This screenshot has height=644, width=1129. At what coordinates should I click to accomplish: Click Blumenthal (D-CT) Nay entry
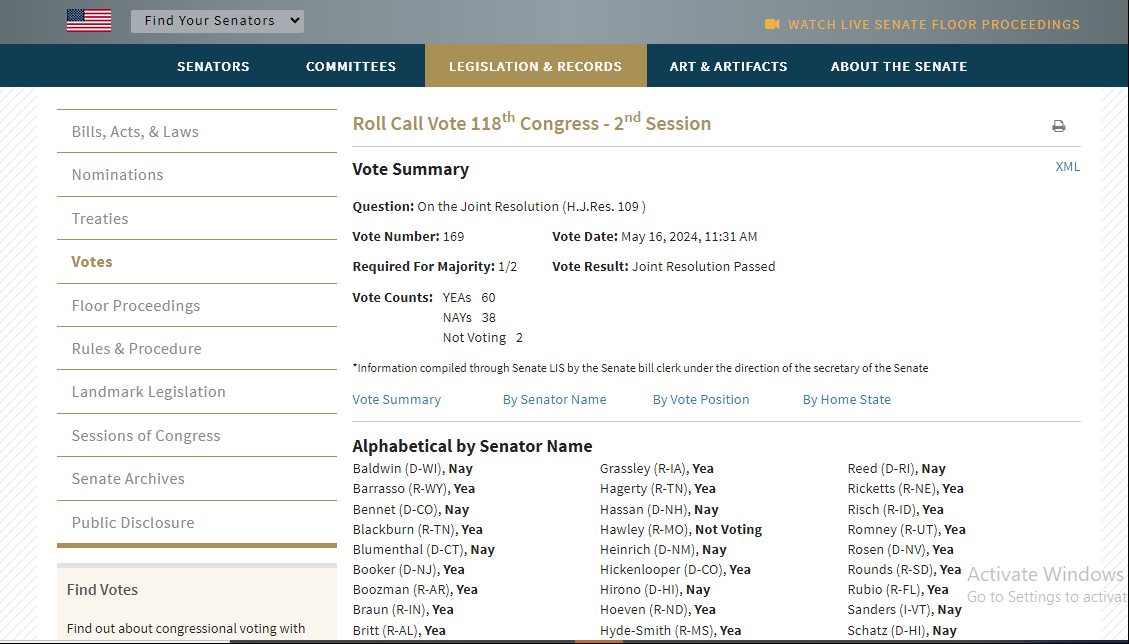click(x=423, y=550)
